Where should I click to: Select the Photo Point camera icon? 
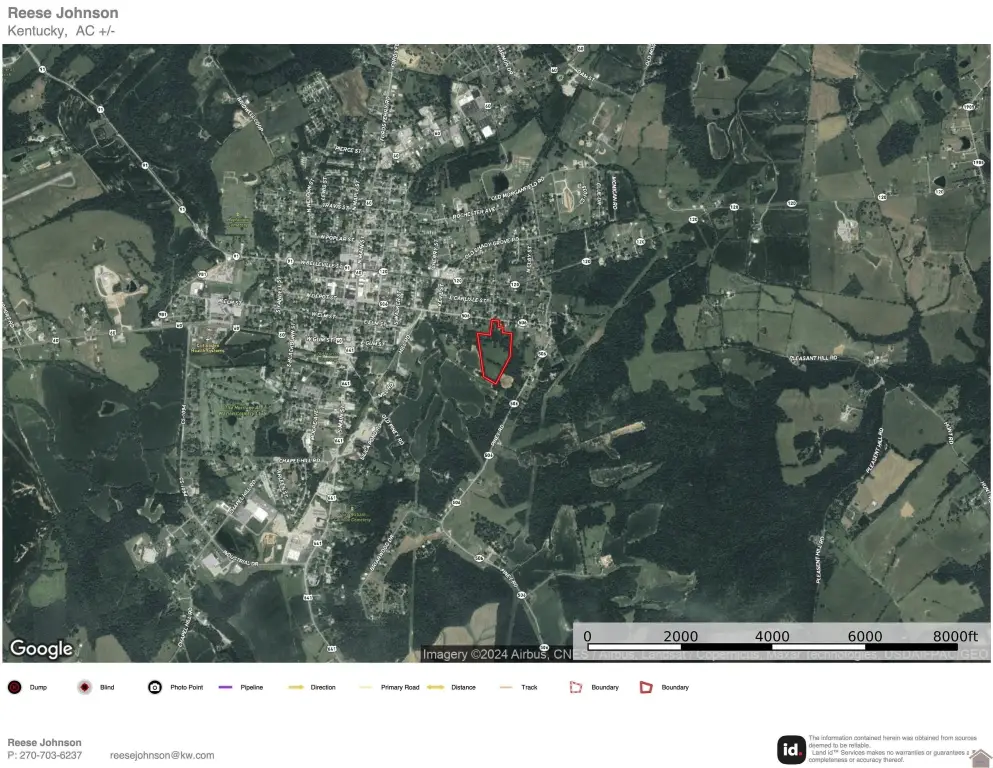tap(155, 688)
